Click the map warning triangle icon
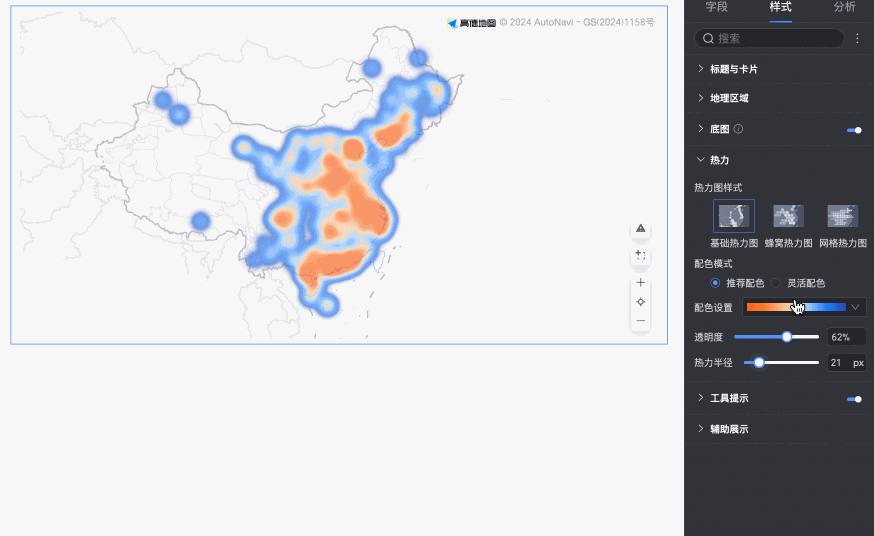This screenshot has height=536, width=874. click(640, 228)
